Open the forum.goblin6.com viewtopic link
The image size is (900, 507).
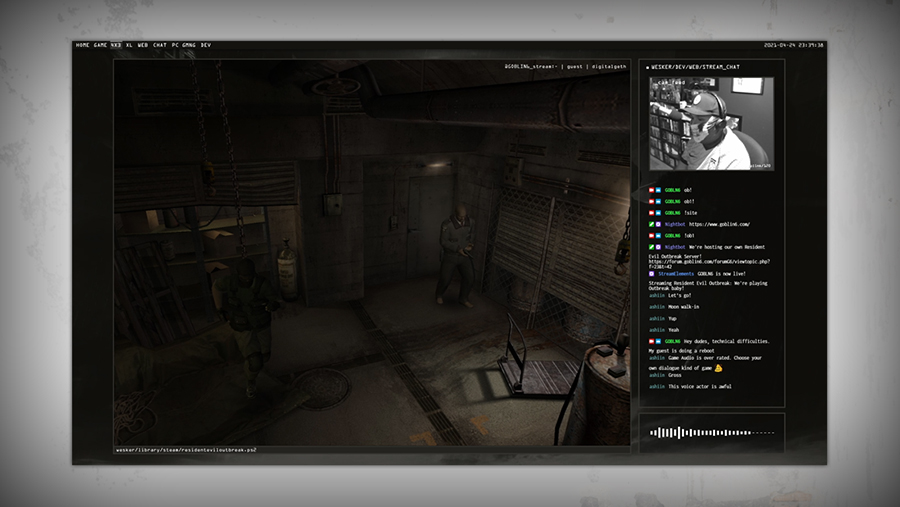click(709, 264)
